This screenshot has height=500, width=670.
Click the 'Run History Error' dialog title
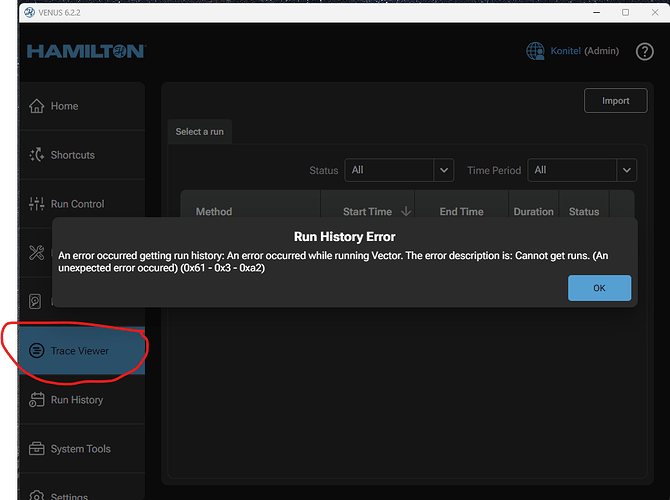[344, 237]
